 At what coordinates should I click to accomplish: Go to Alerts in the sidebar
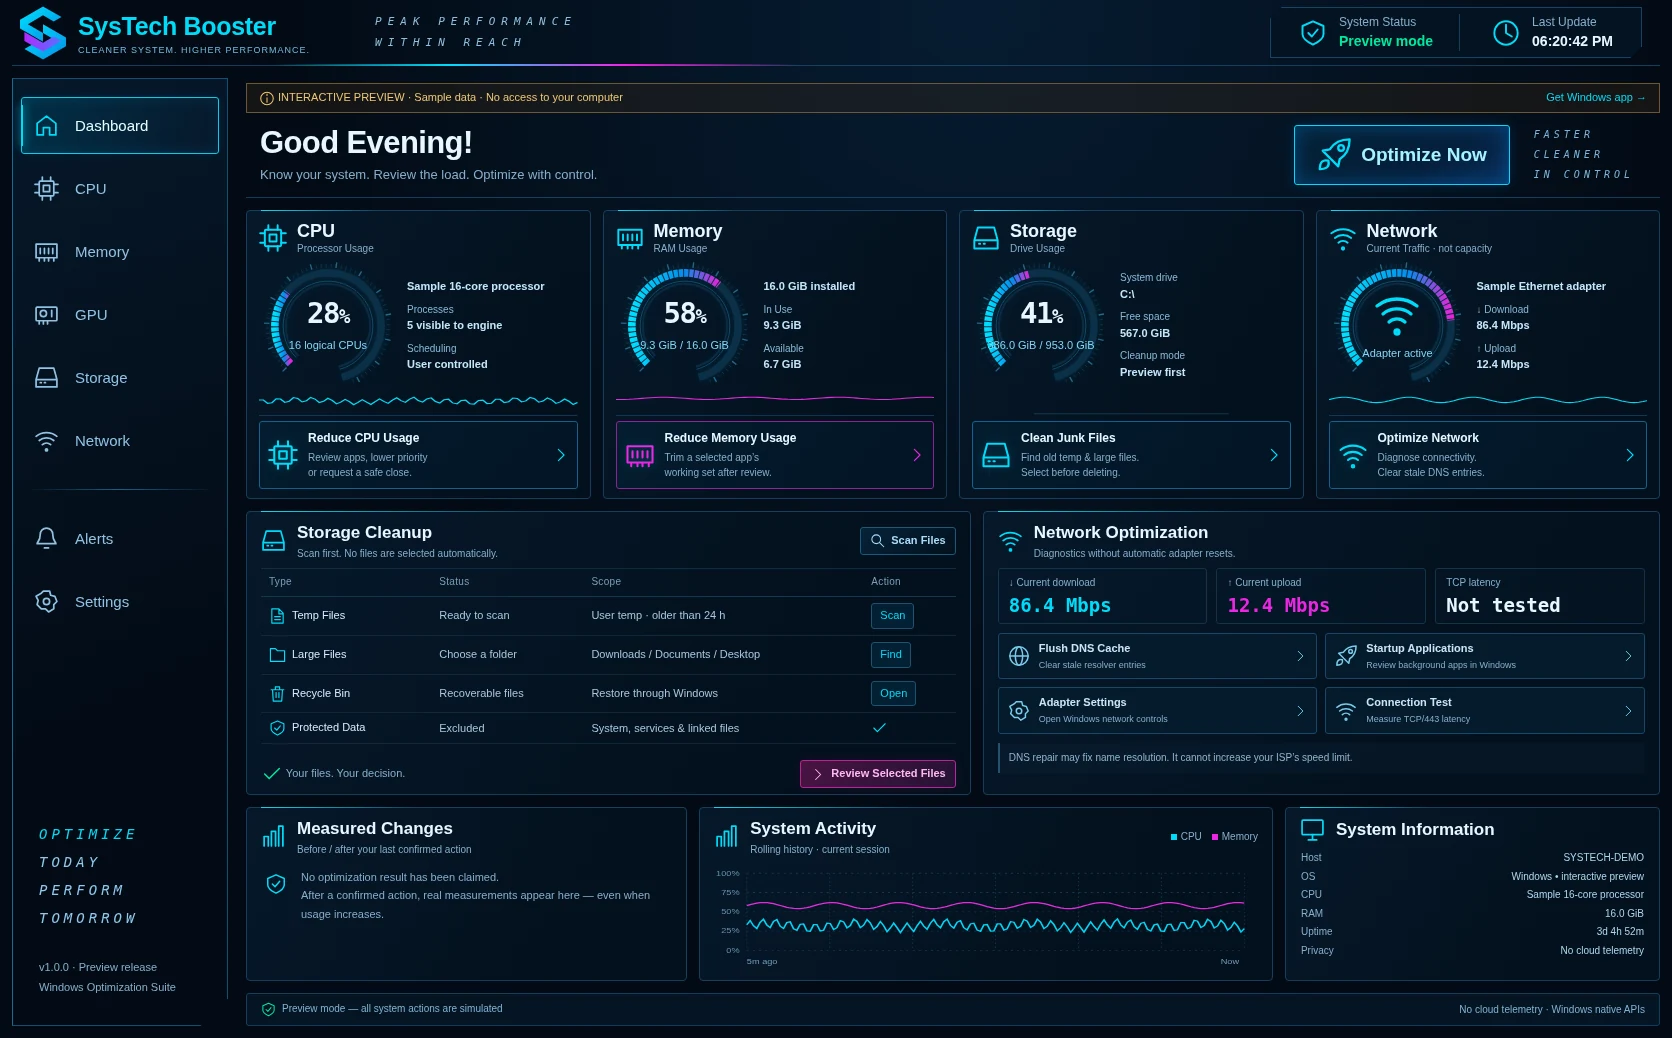pos(120,539)
